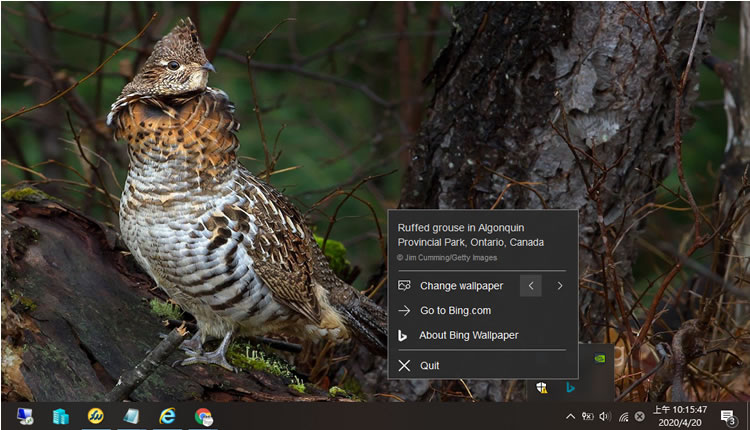Launch Google Chrome from taskbar

click(203, 417)
